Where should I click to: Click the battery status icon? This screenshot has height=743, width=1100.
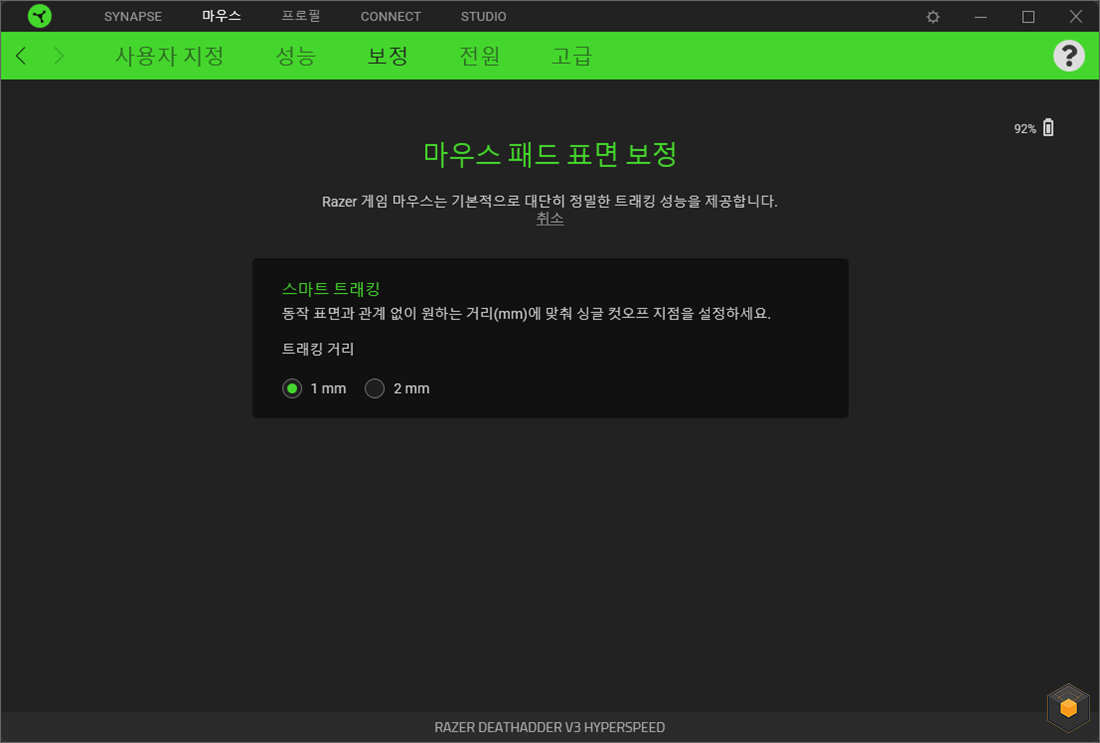[1048, 128]
